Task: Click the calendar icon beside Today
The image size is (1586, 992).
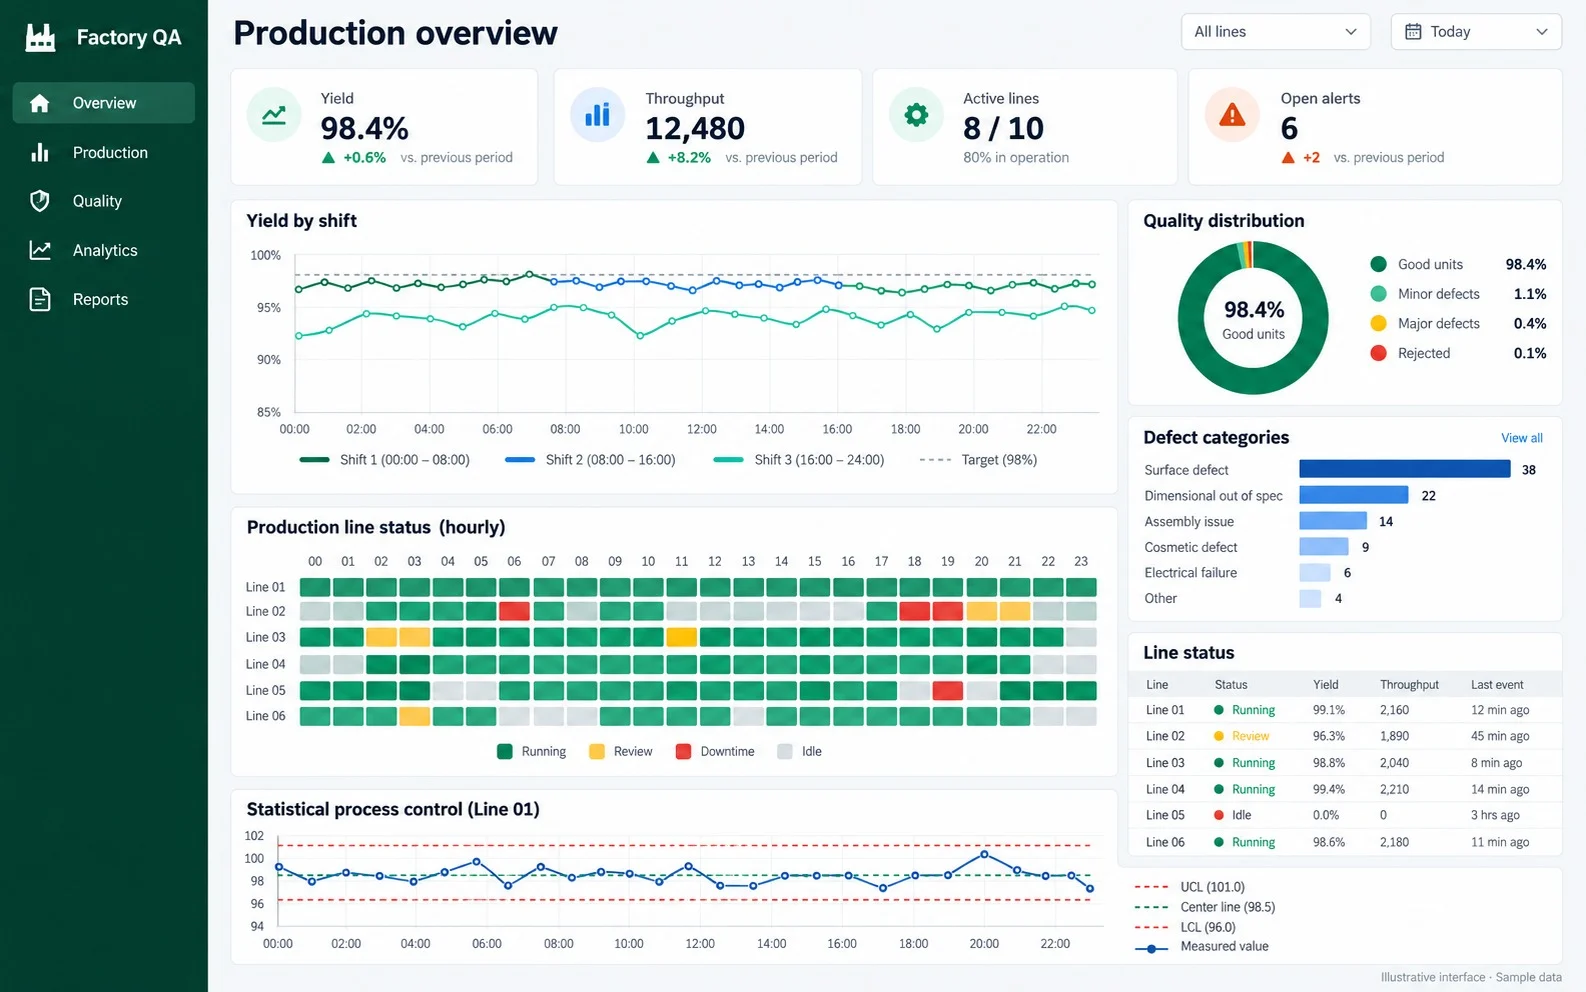Action: 1413,32
